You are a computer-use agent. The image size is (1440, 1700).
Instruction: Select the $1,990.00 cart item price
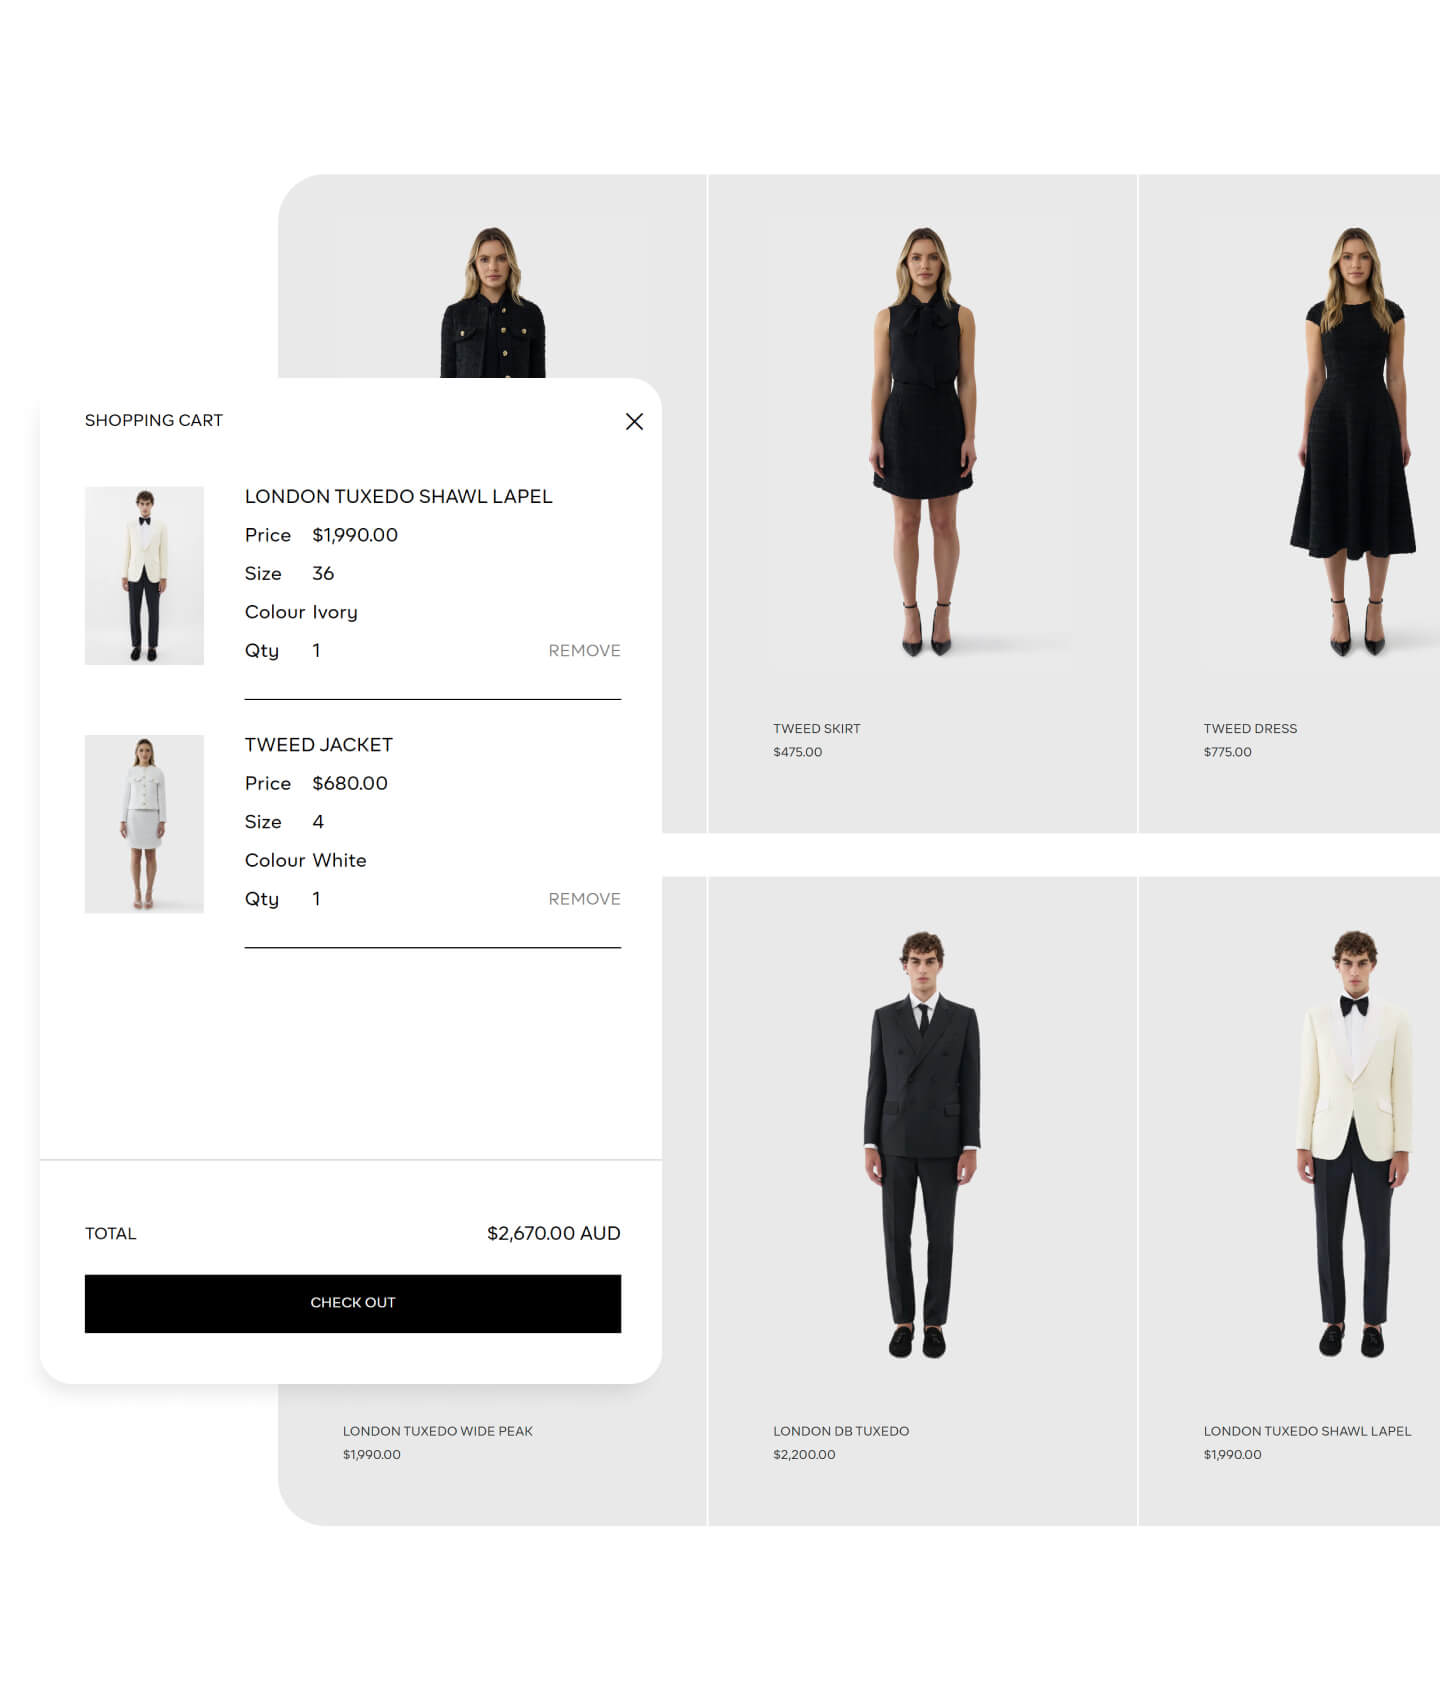tap(355, 535)
